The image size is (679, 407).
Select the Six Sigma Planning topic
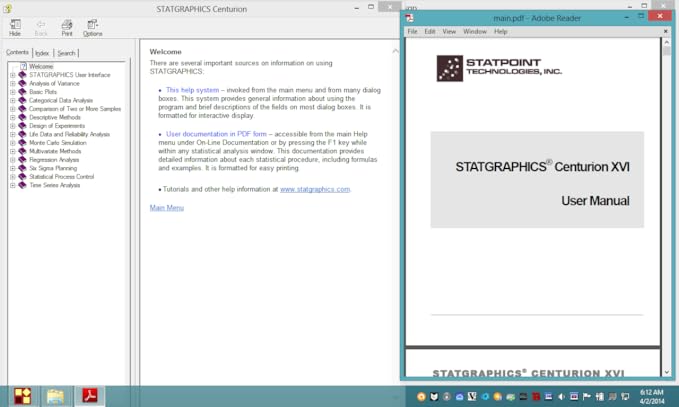[x=53, y=168]
